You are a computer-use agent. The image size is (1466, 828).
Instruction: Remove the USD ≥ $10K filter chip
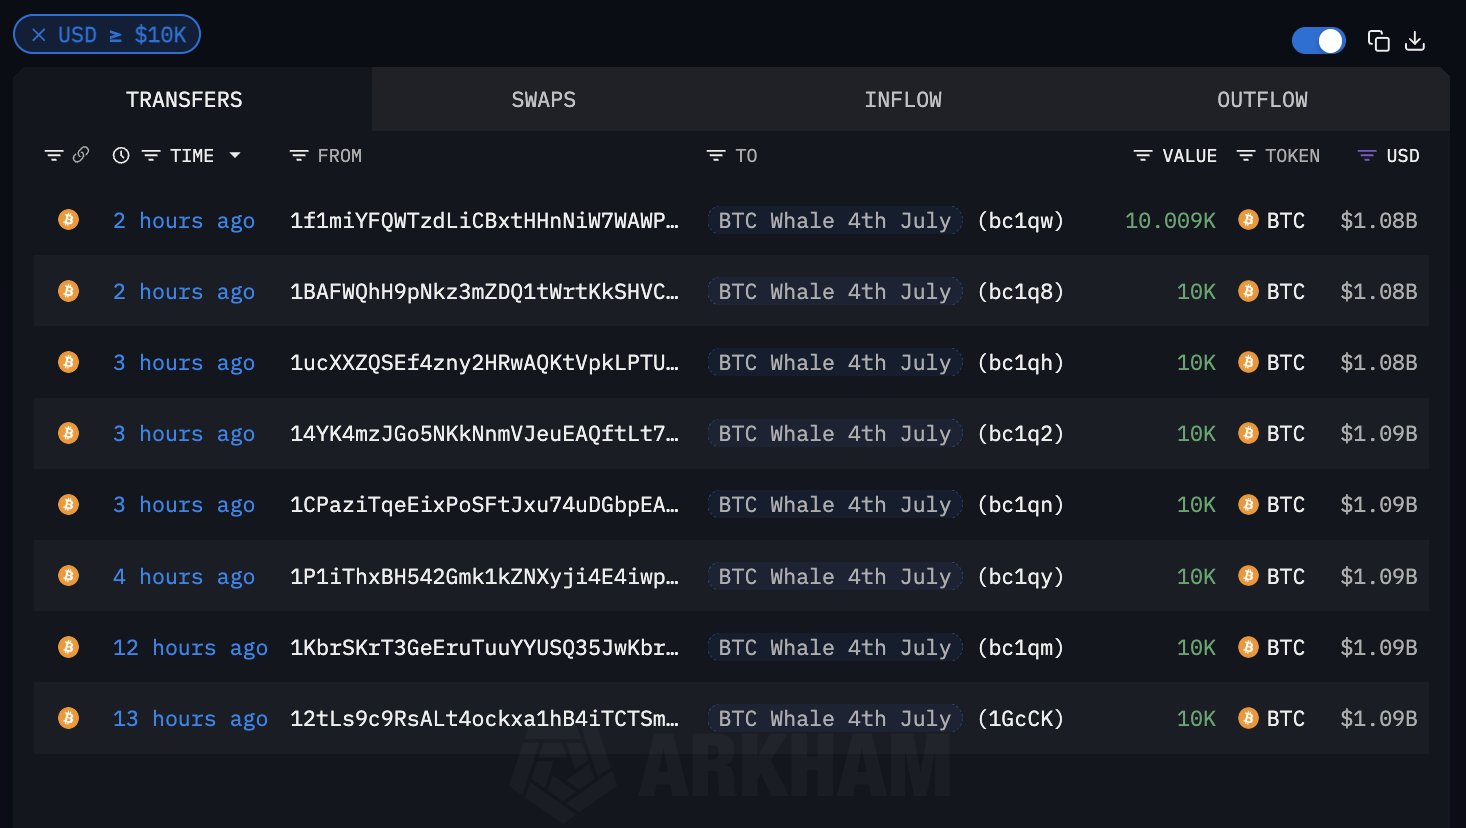pyautogui.click(x=39, y=35)
